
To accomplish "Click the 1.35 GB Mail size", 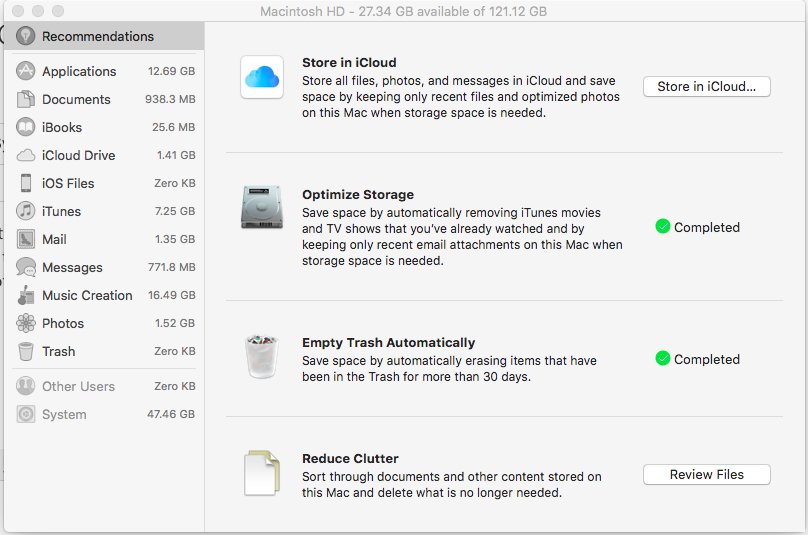I will [x=175, y=239].
